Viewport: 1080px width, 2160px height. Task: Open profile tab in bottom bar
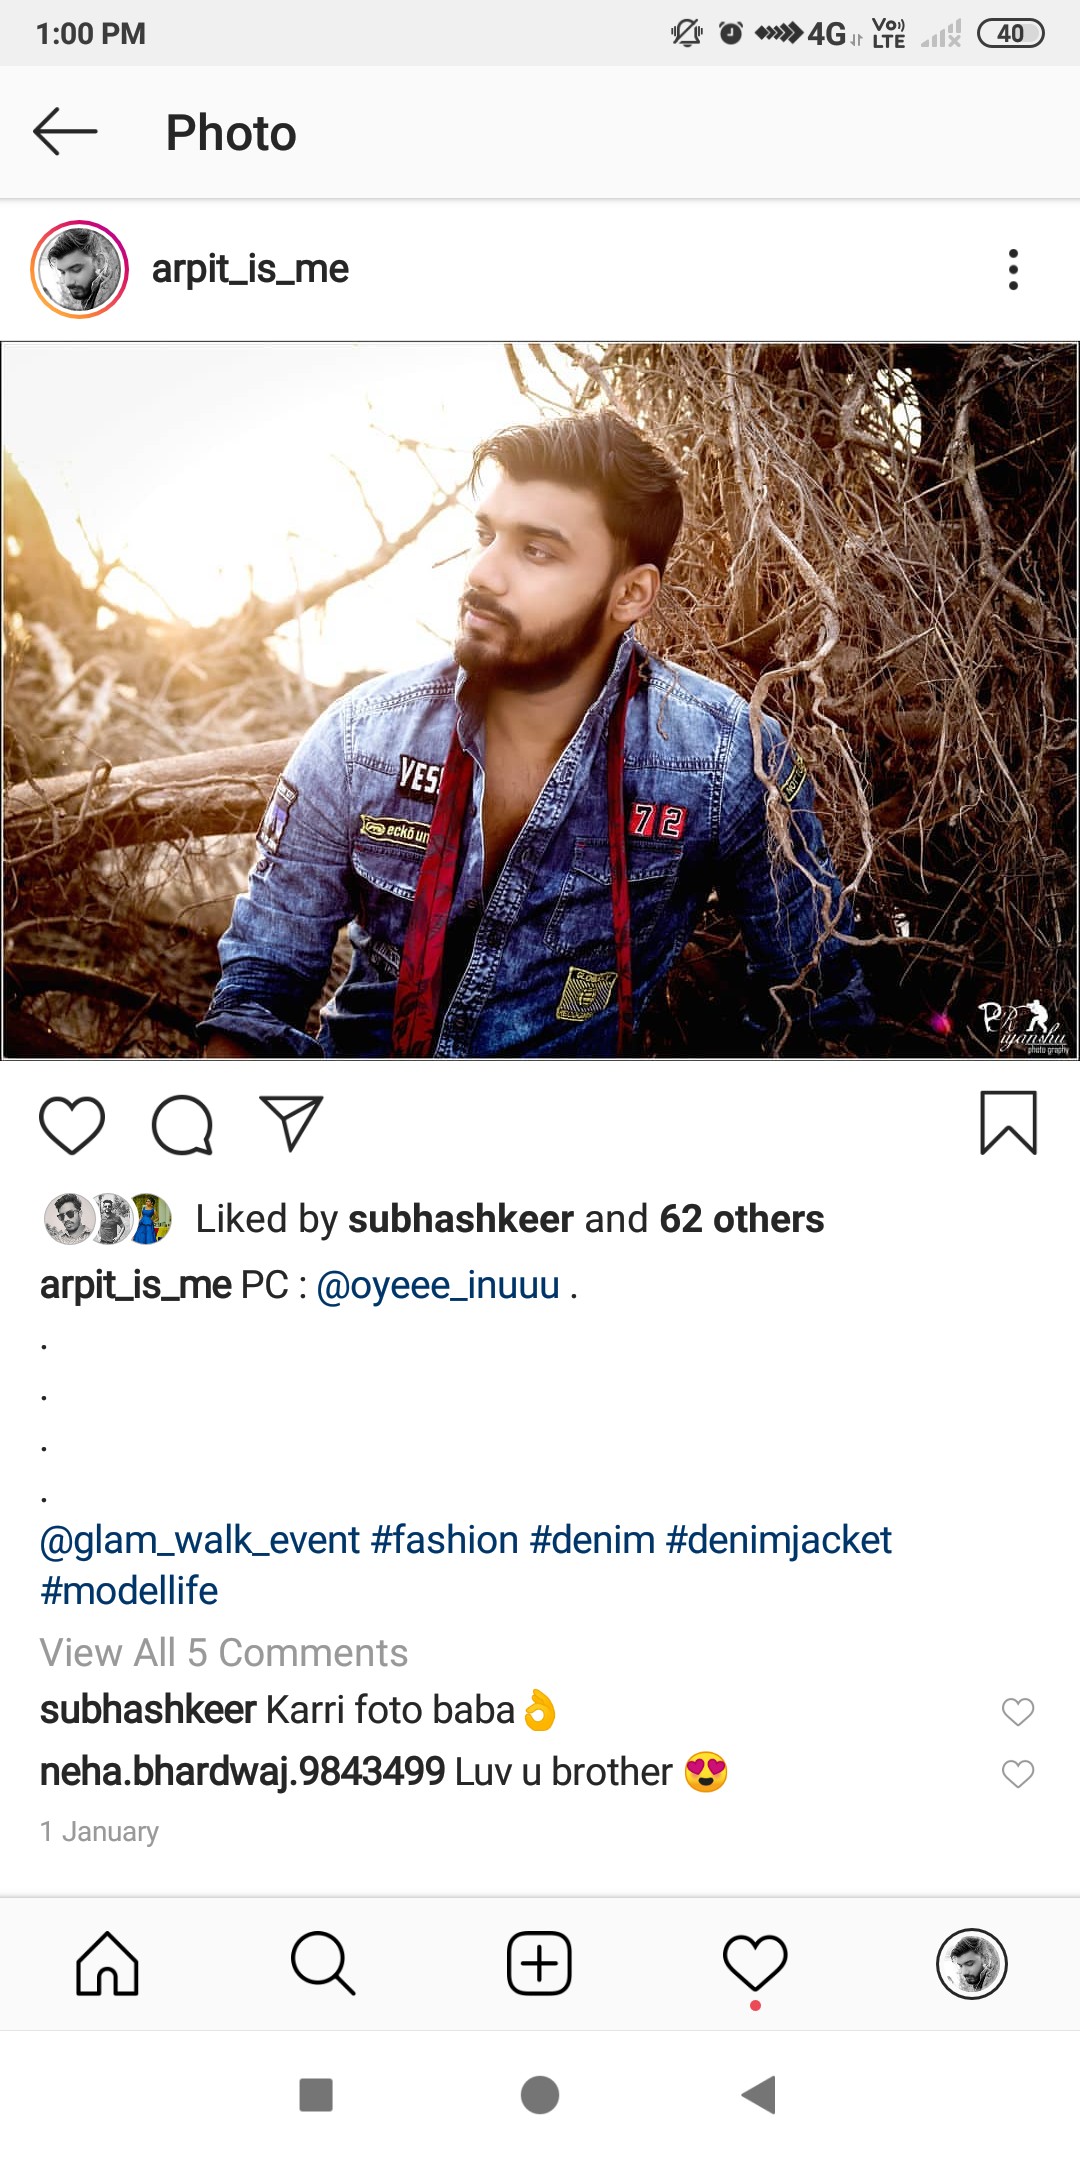click(x=971, y=1964)
